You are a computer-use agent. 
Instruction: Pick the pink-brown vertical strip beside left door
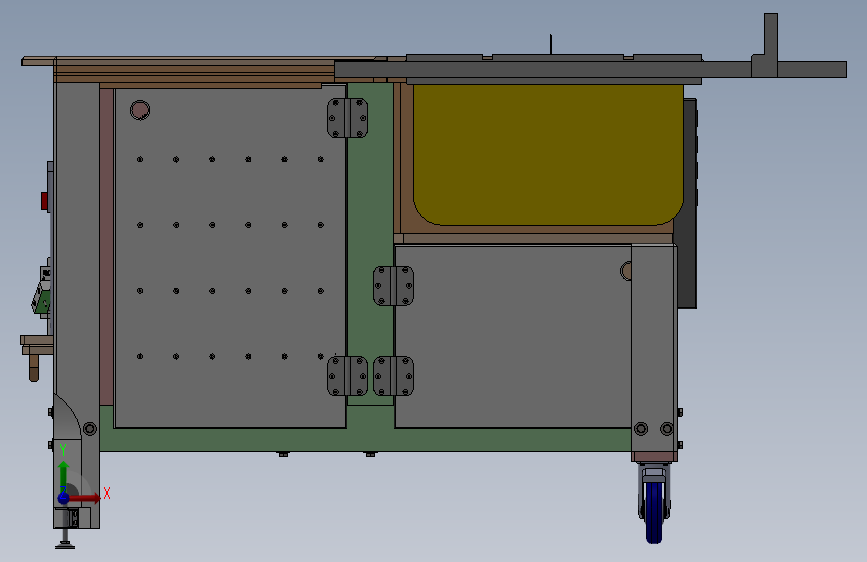coord(107,247)
